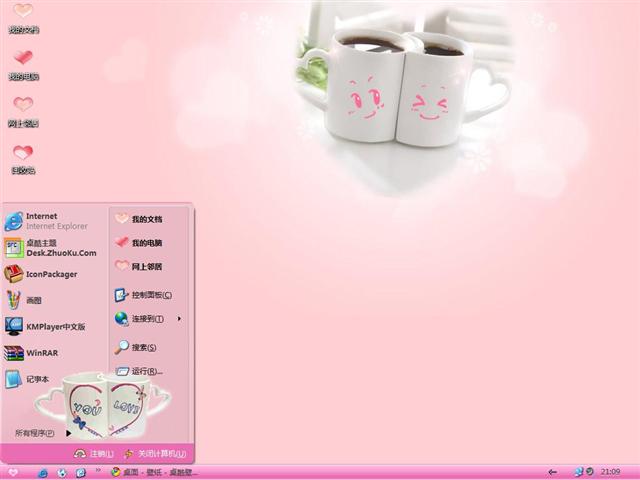This screenshot has height=480, width=640.
Task: Open the 网上邻居 heart icon on desktop
Action: 23,112
